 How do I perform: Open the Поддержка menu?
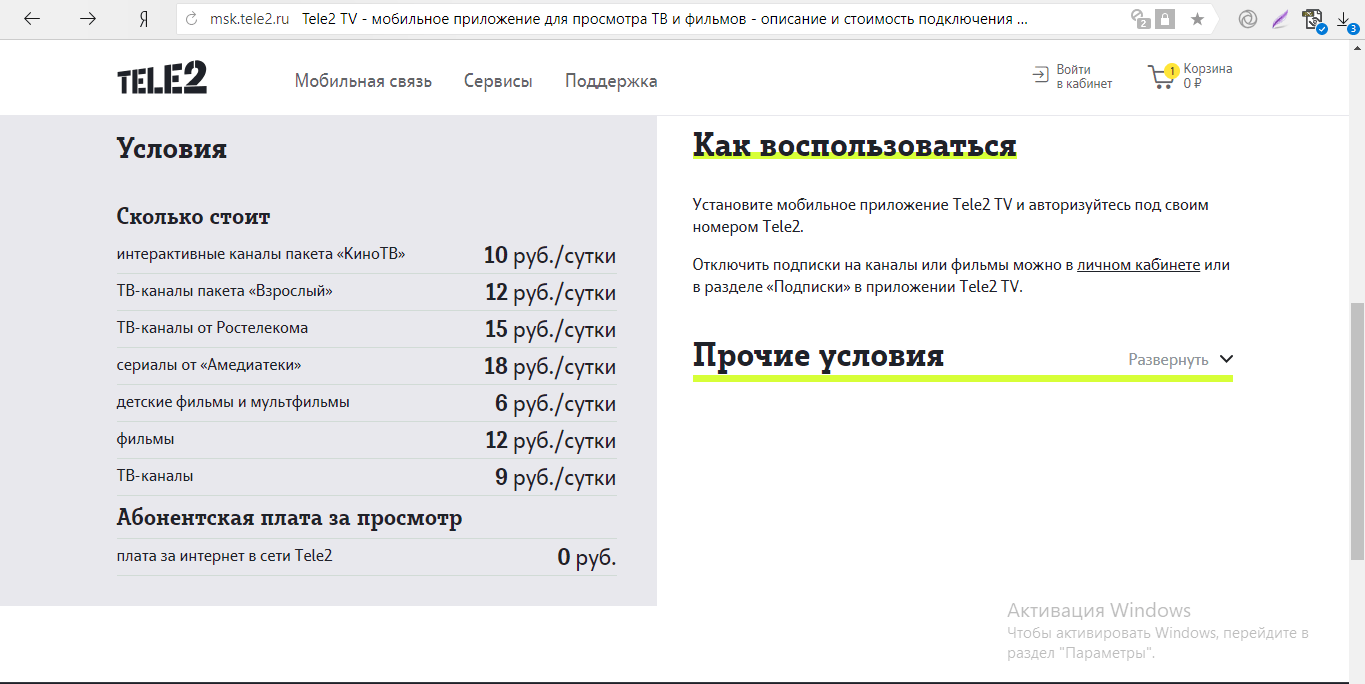[611, 81]
